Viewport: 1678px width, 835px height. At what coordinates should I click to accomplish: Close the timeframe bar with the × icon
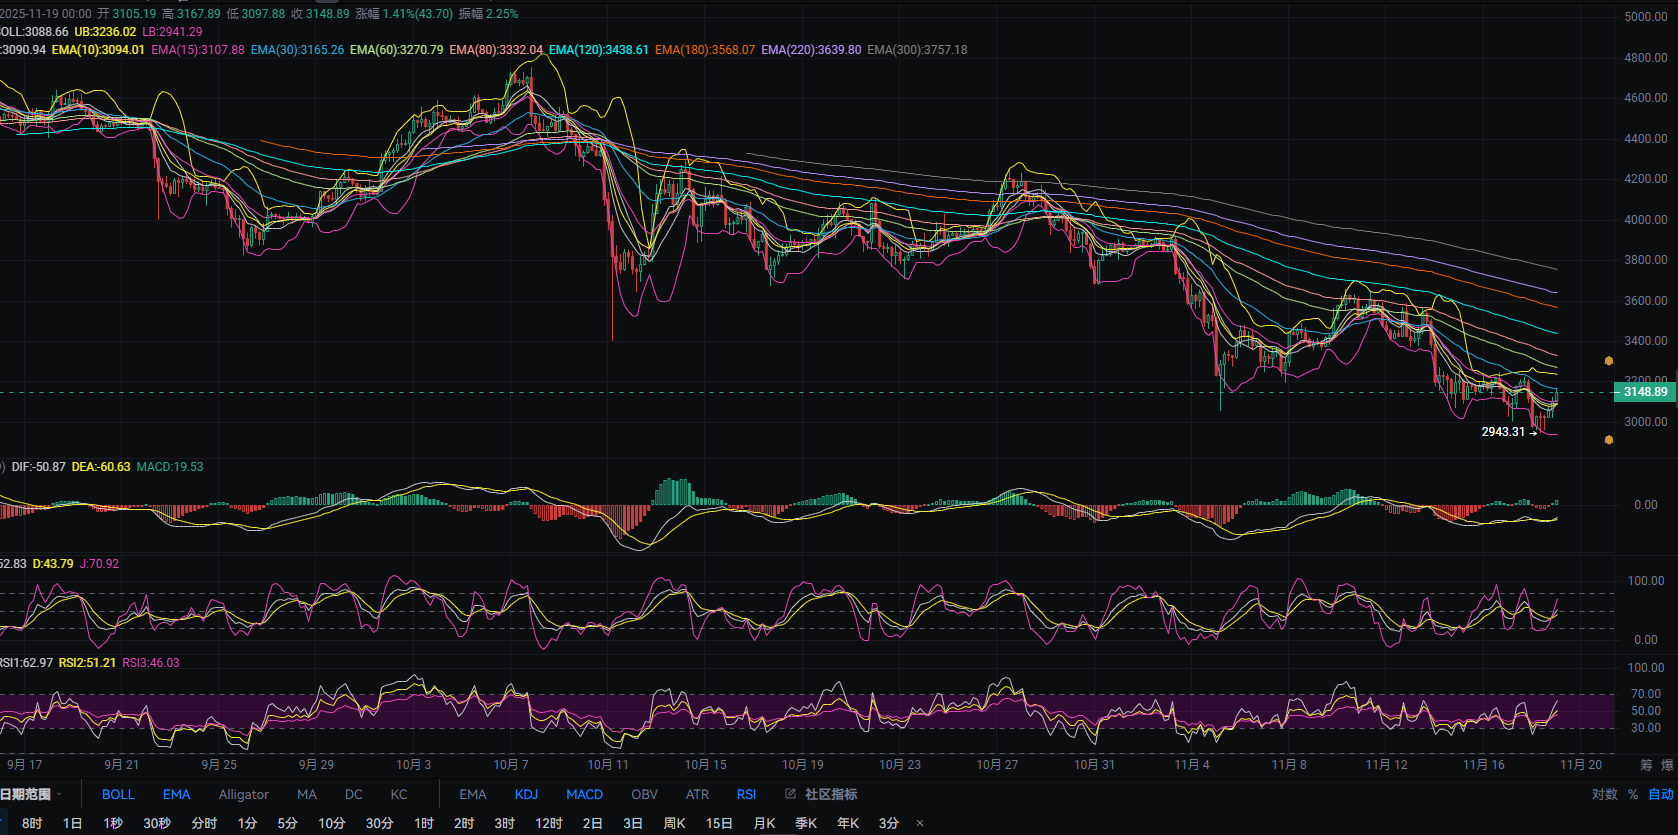pyautogui.click(x=920, y=823)
